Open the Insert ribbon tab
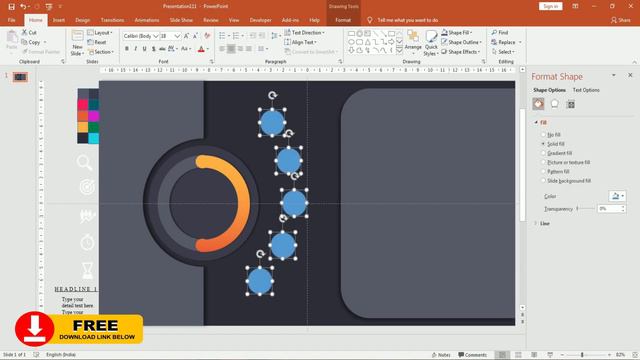Screen dimensions: 640x360 point(59,20)
